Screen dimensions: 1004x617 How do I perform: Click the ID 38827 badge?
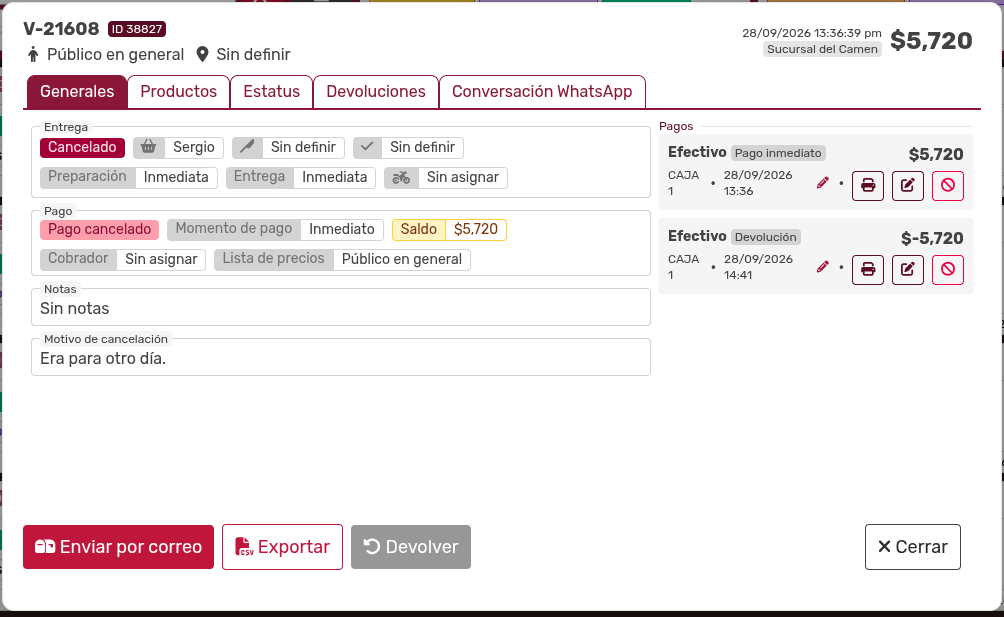point(137,29)
